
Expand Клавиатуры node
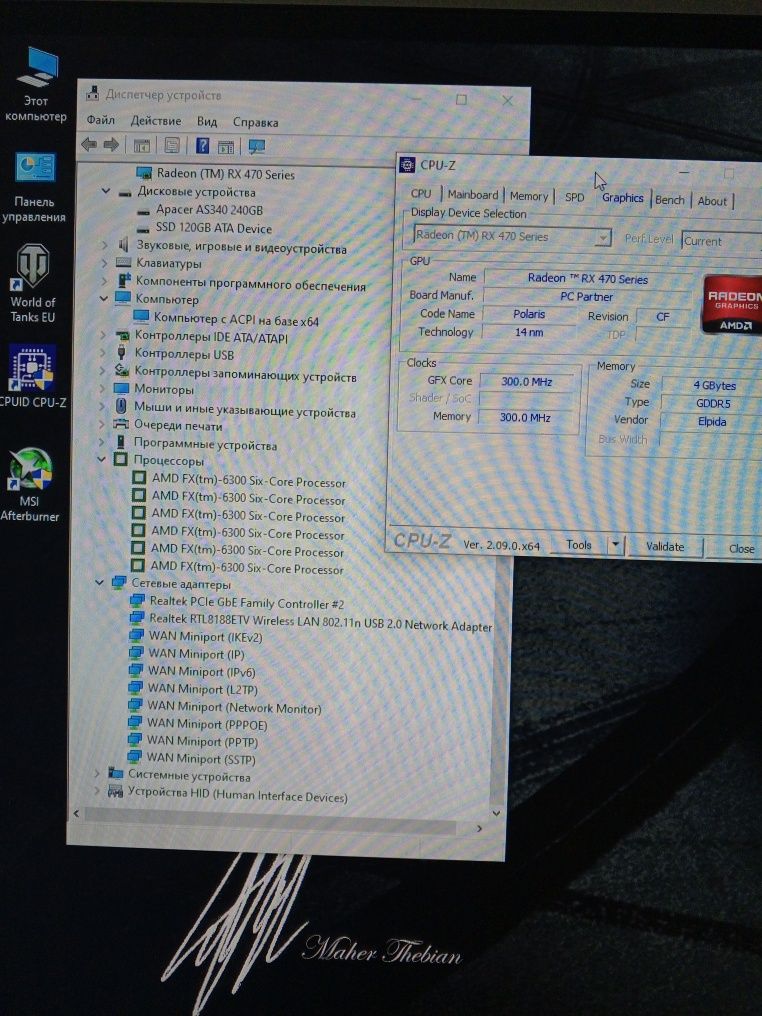104,262
